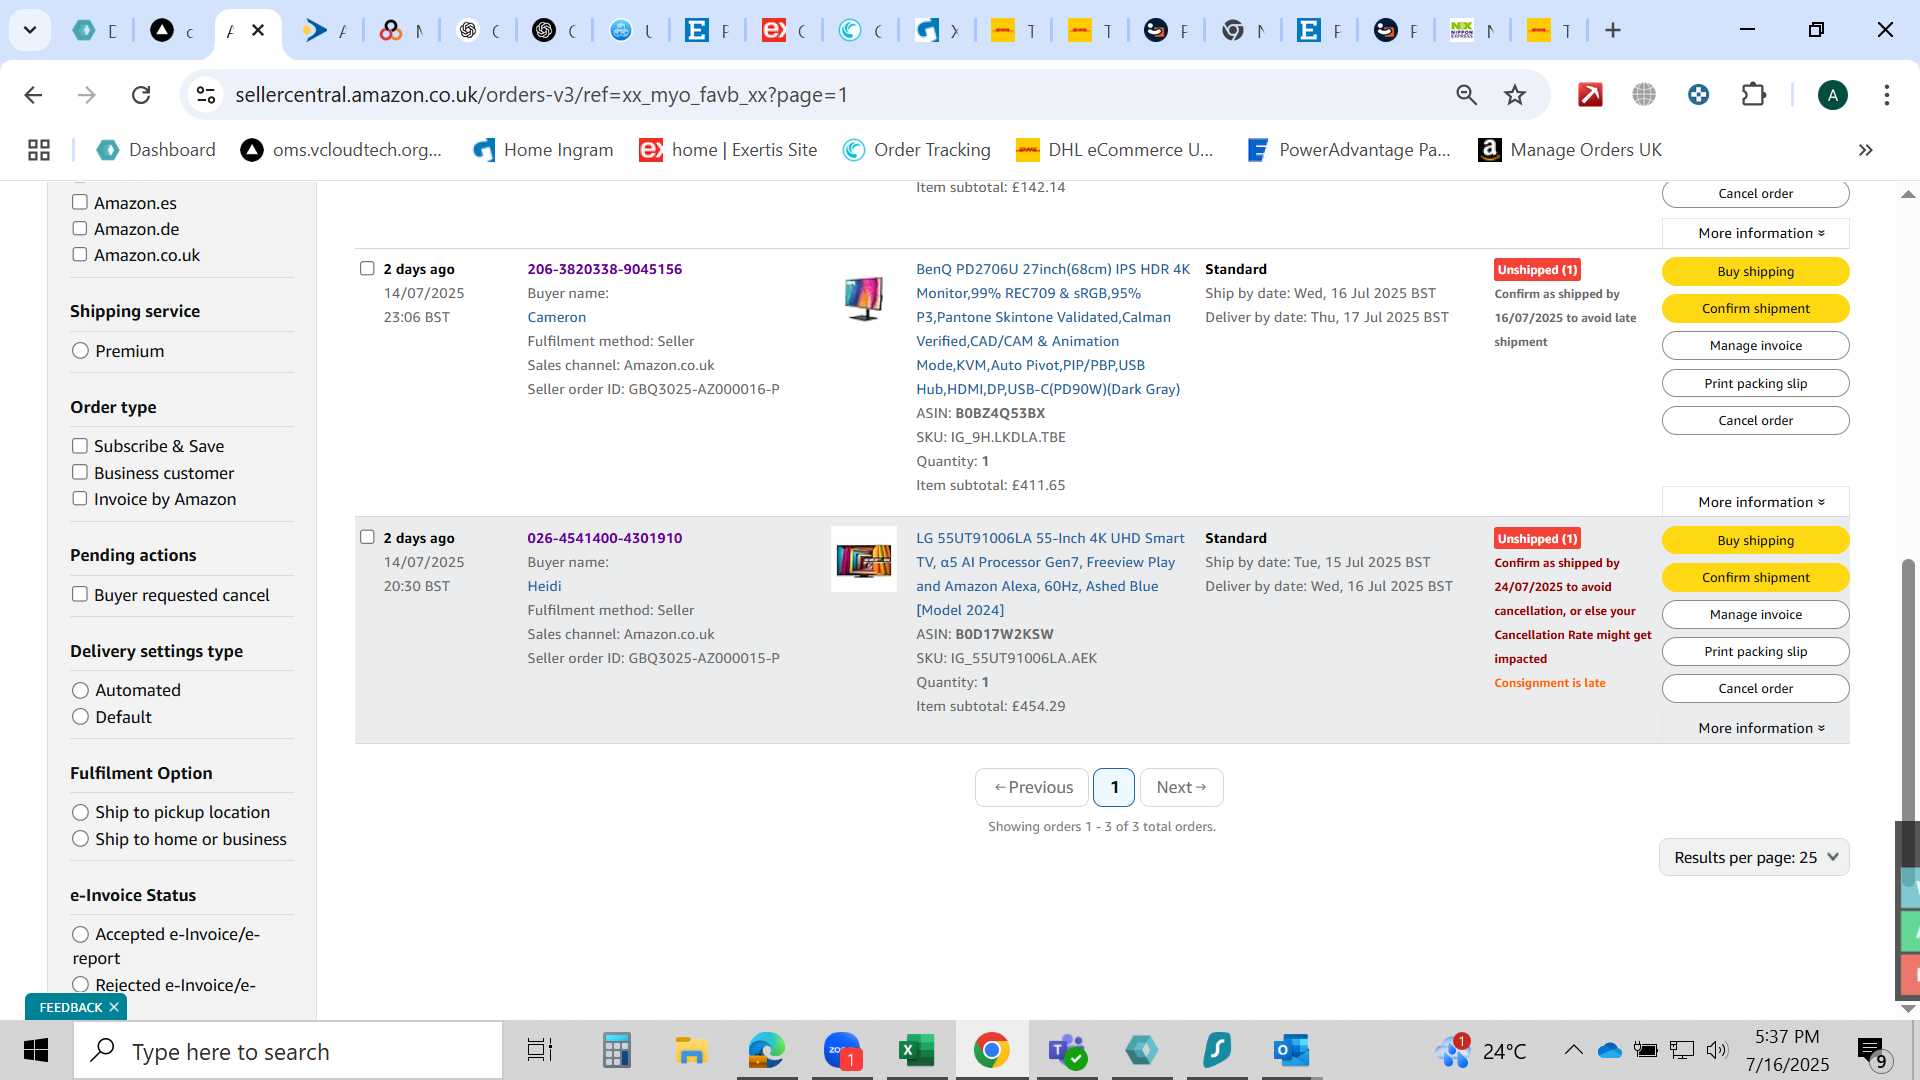Click the forward navigation arrow
The width and height of the screenshot is (1920, 1080).
click(x=87, y=95)
